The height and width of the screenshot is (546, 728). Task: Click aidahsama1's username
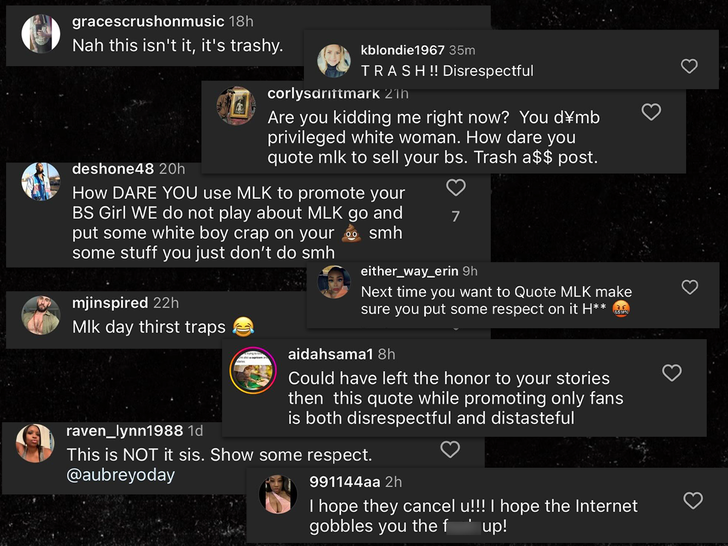tap(330, 354)
